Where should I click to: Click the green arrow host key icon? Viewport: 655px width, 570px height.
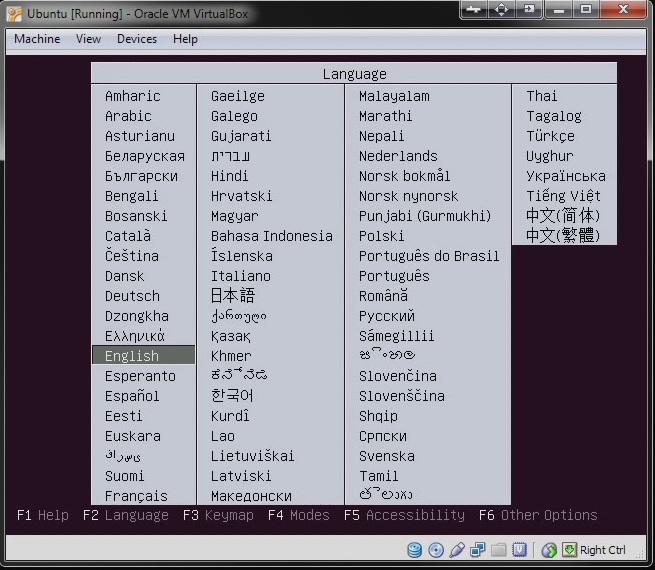tap(569, 550)
